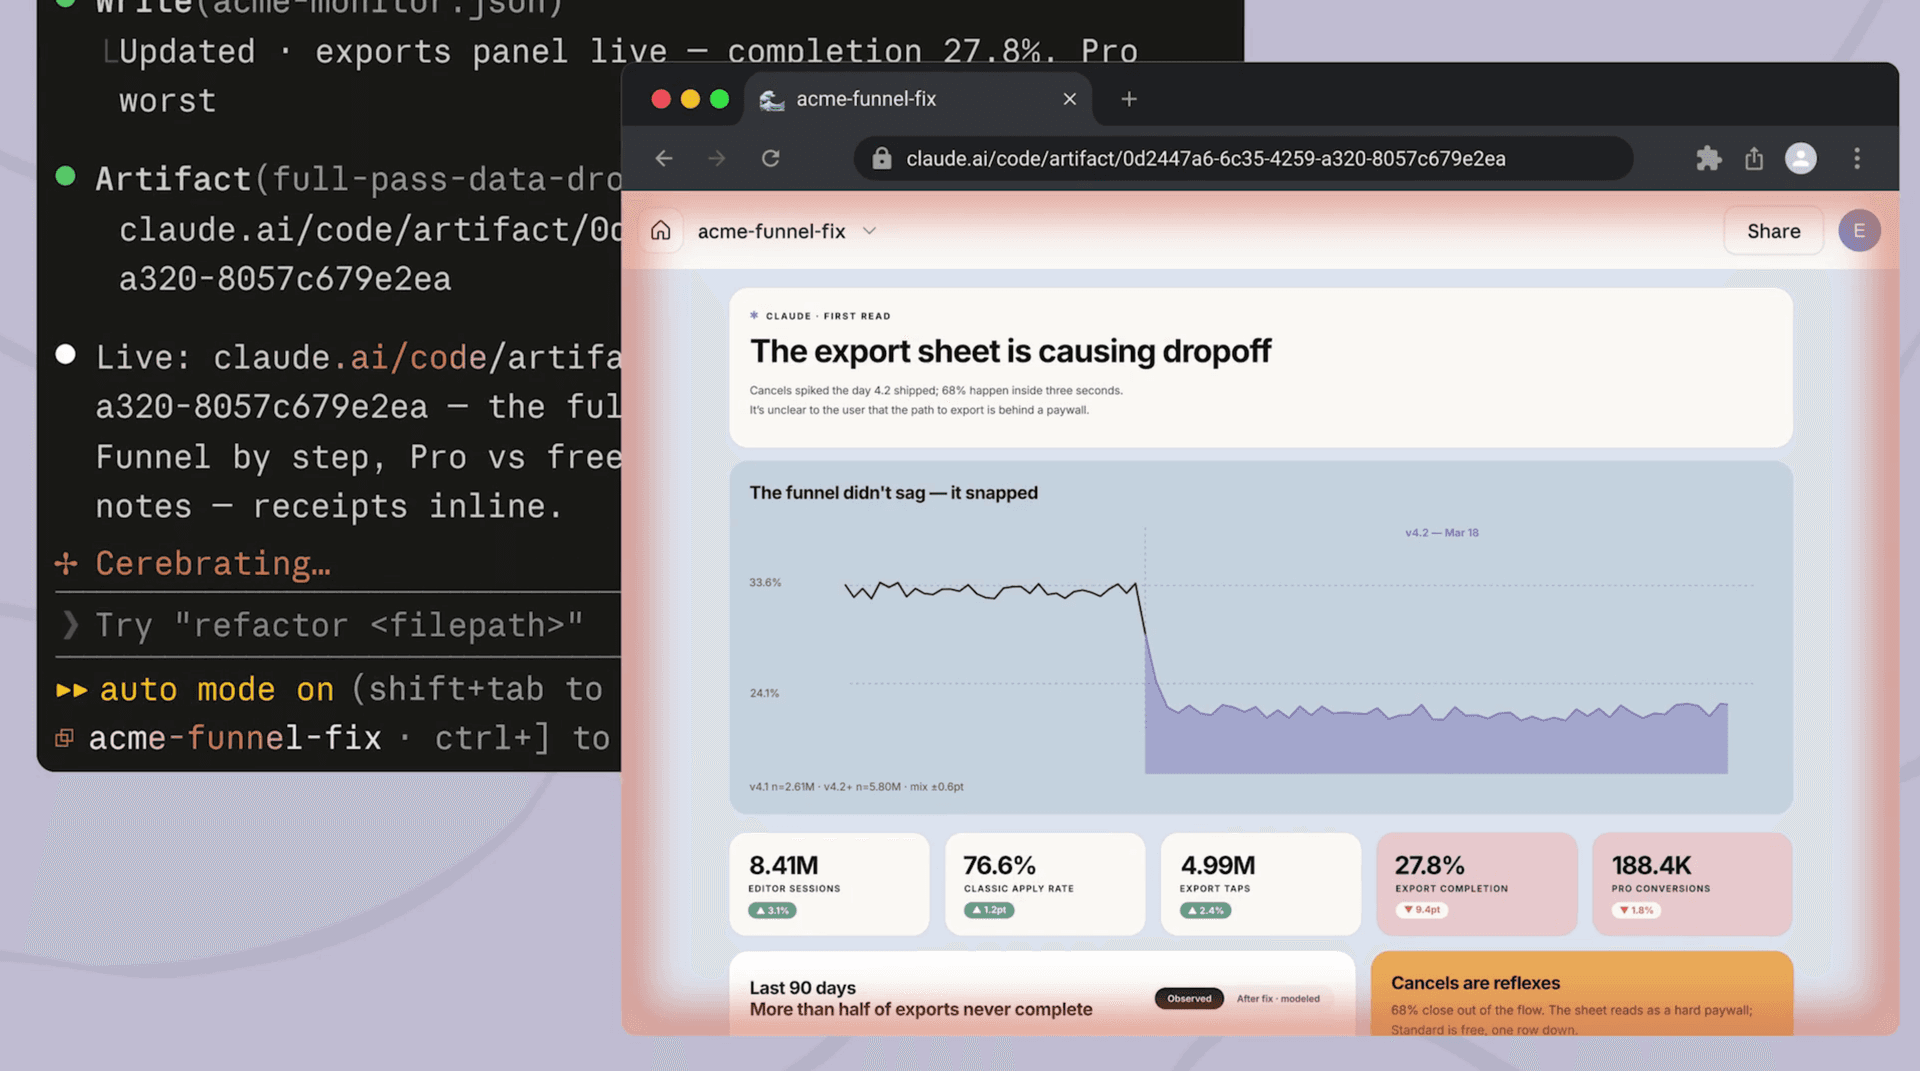Click the green bullet beside Artifact in terminal

click(66, 177)
